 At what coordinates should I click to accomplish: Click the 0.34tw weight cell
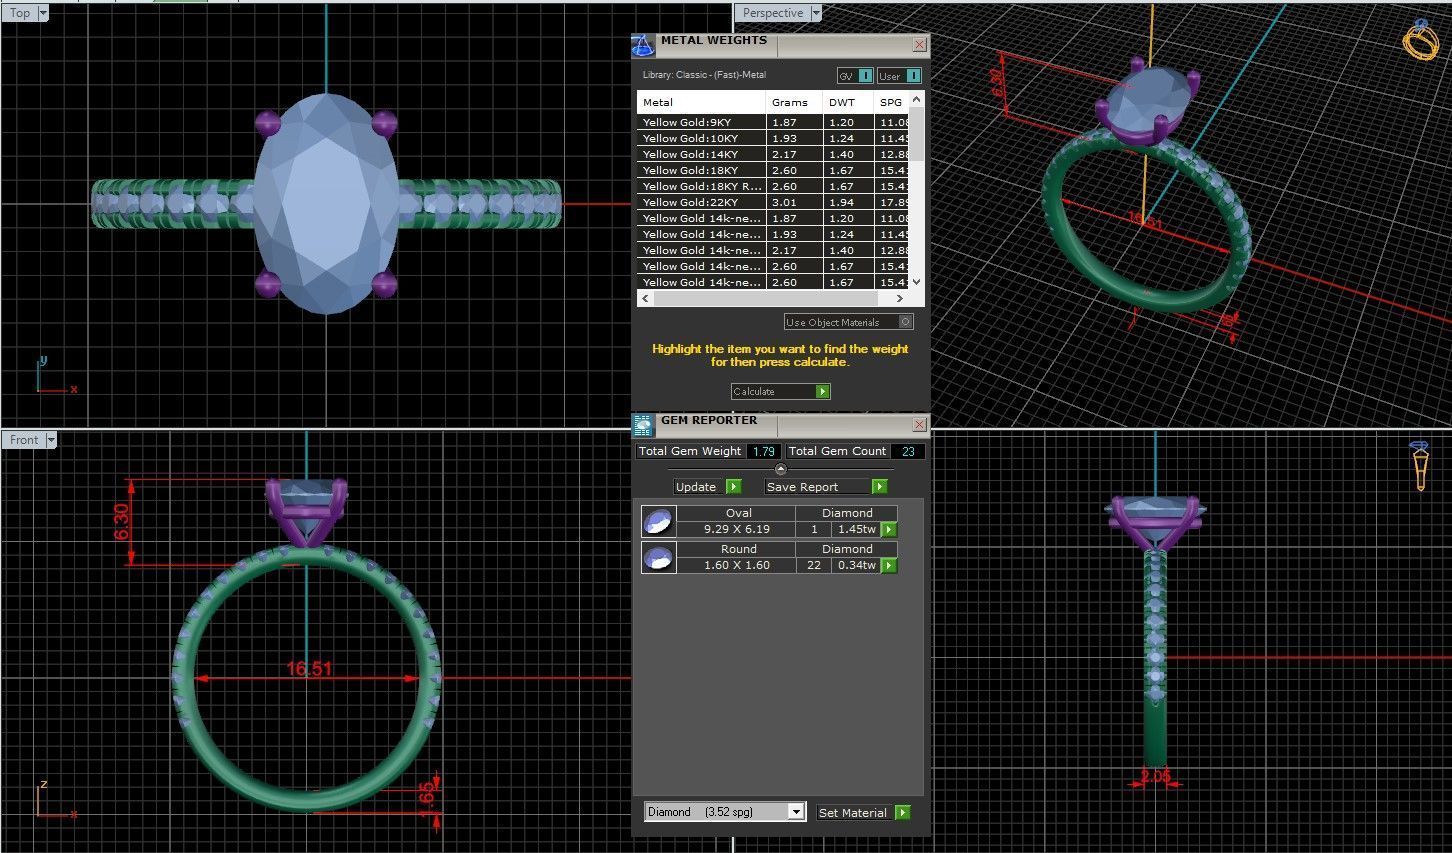[x=857, y=565]
